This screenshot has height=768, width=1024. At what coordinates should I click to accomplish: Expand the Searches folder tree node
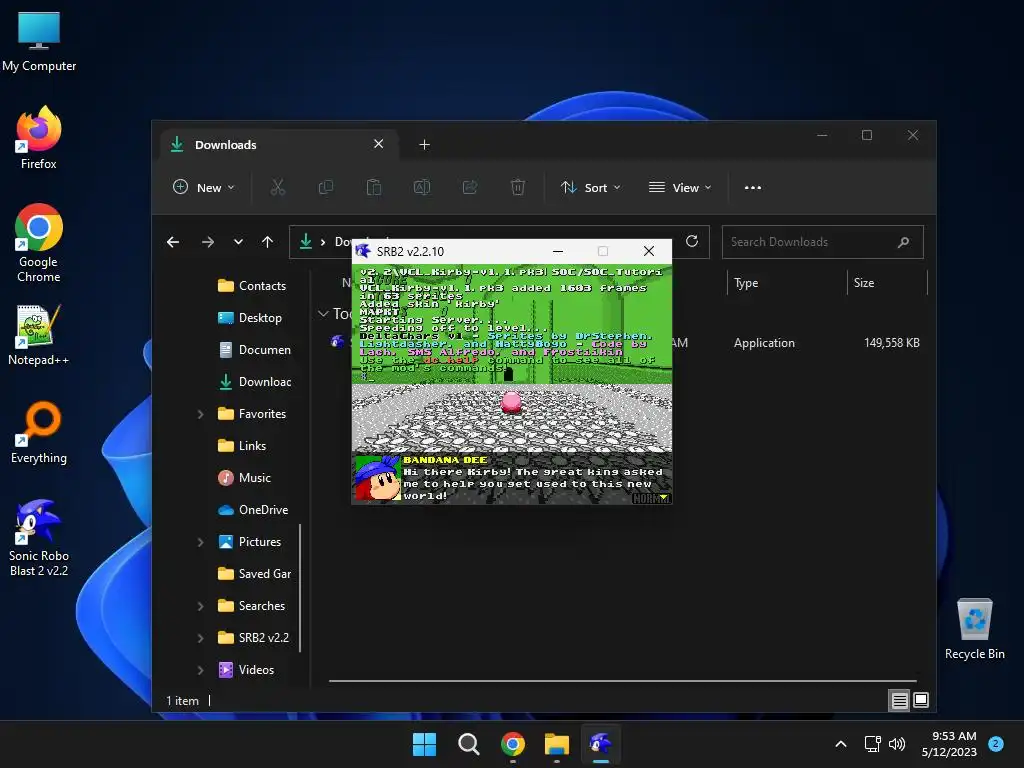click(x=200, y=606)
